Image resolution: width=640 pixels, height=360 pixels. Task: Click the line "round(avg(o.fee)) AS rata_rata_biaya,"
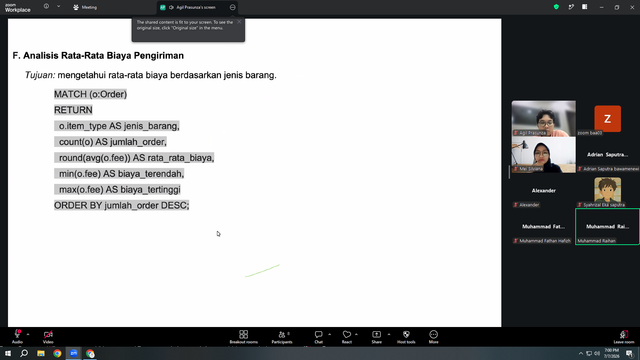pos(136,158)
